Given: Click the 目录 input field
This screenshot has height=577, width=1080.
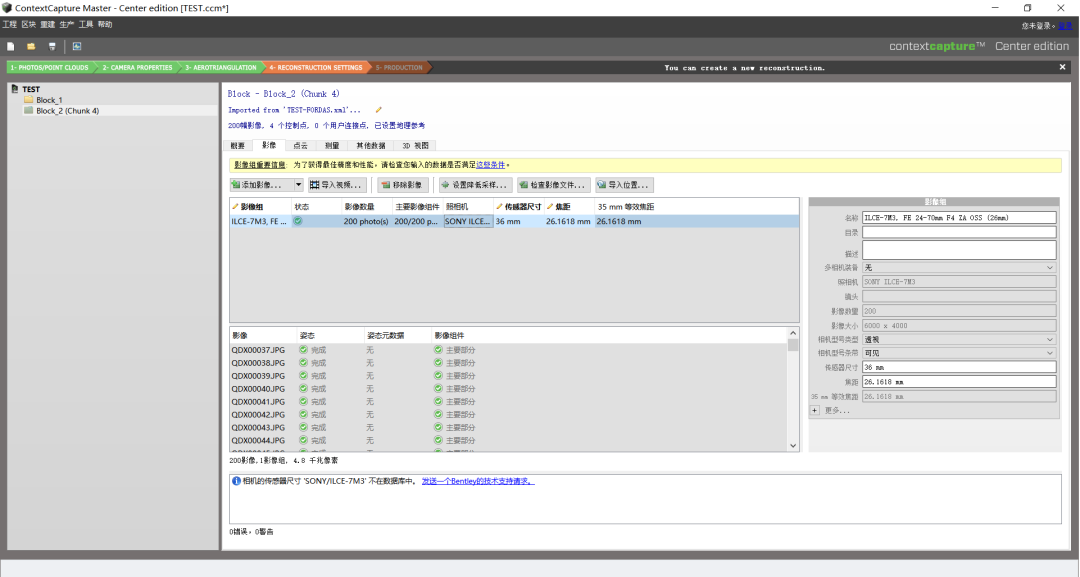Looking at the screenshot, I should pos(959,233).
